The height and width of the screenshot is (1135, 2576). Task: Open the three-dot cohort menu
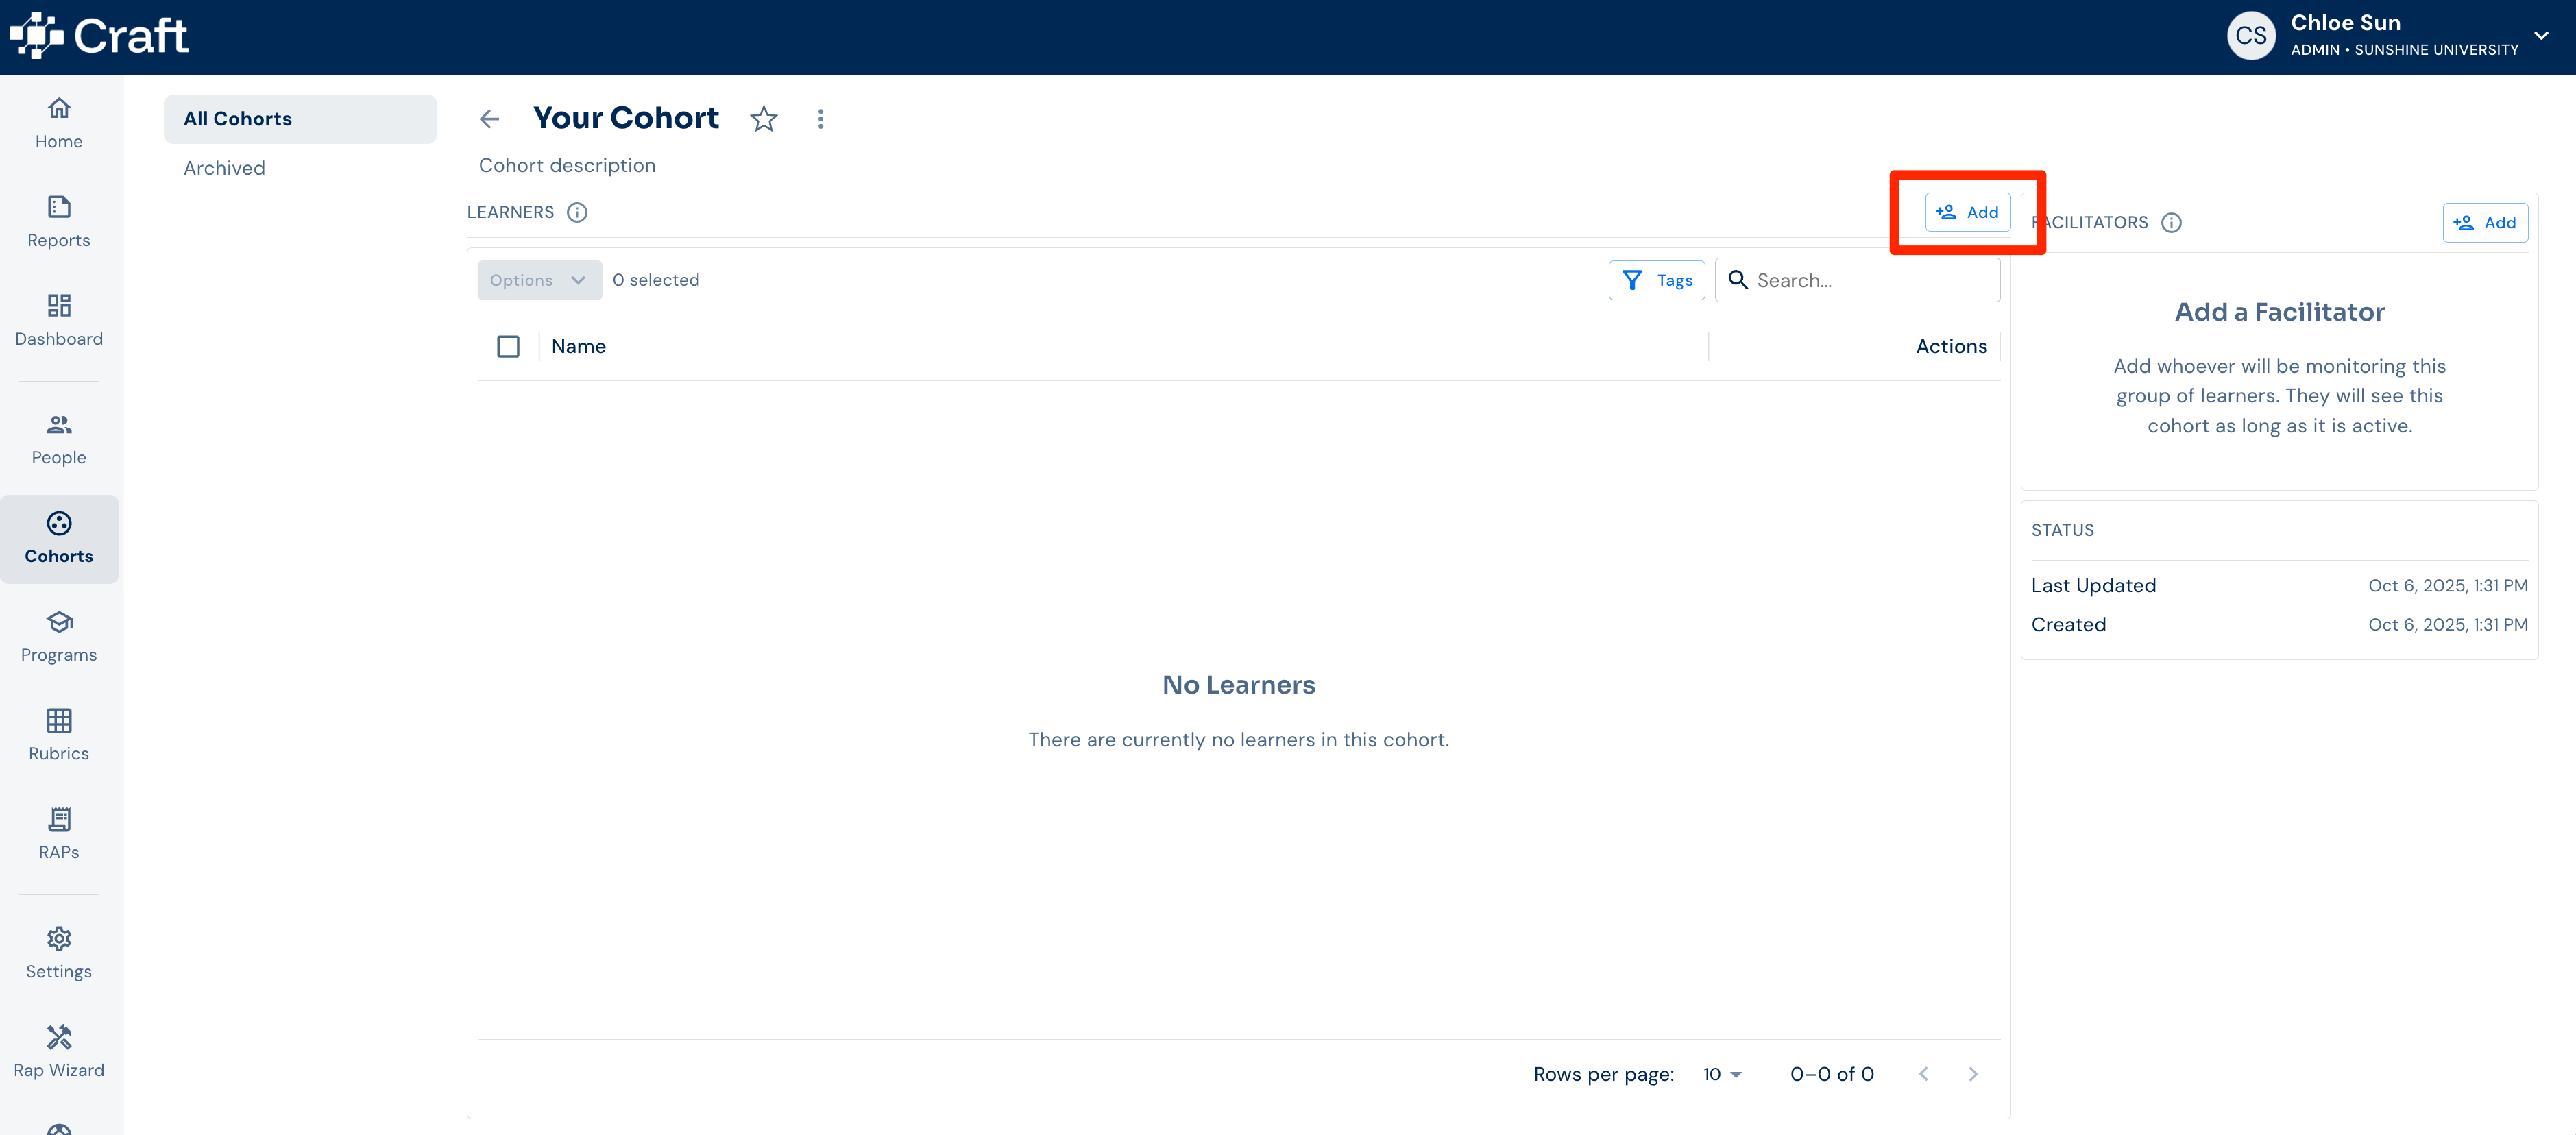[821, 119]
